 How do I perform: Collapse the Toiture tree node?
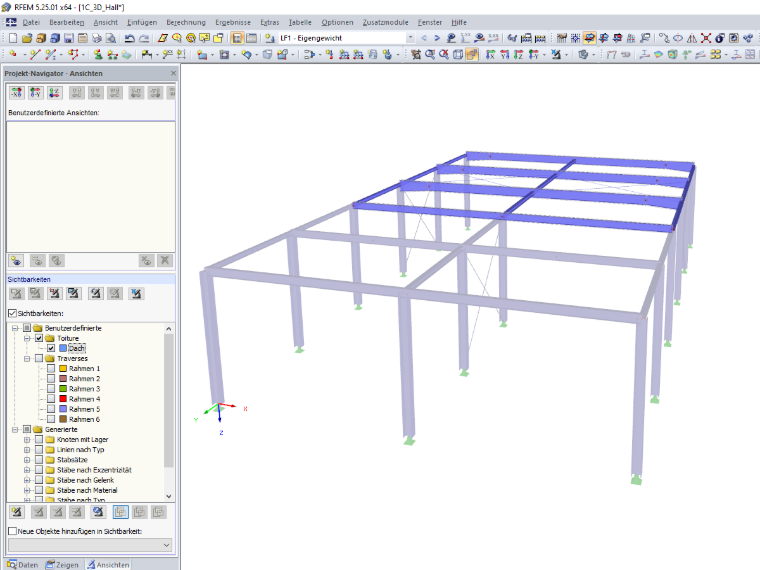pos(27,338)
